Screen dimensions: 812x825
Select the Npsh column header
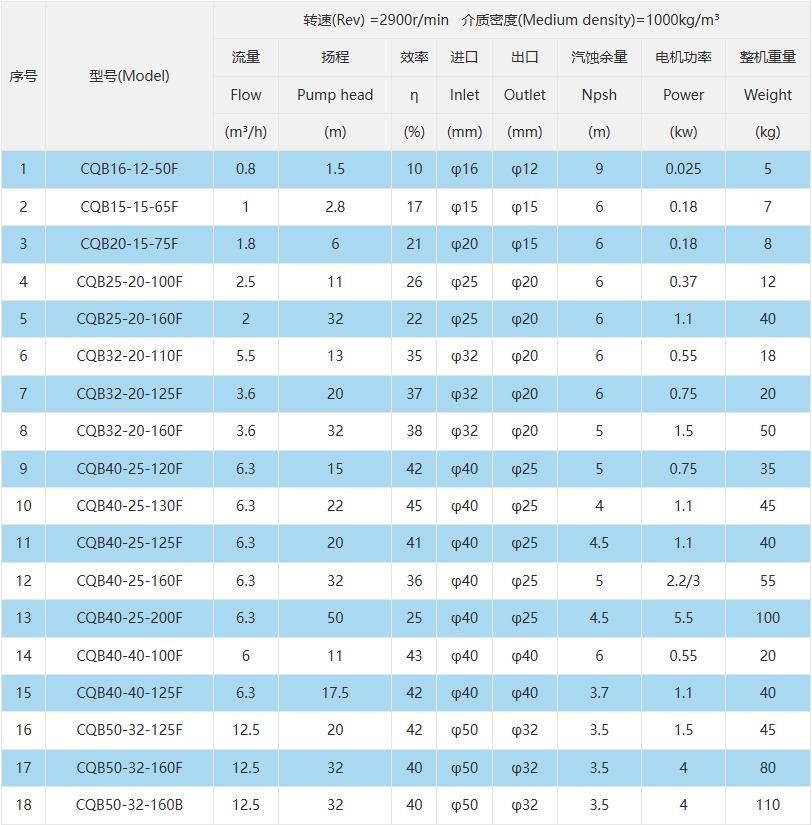[x=599, y=95]
